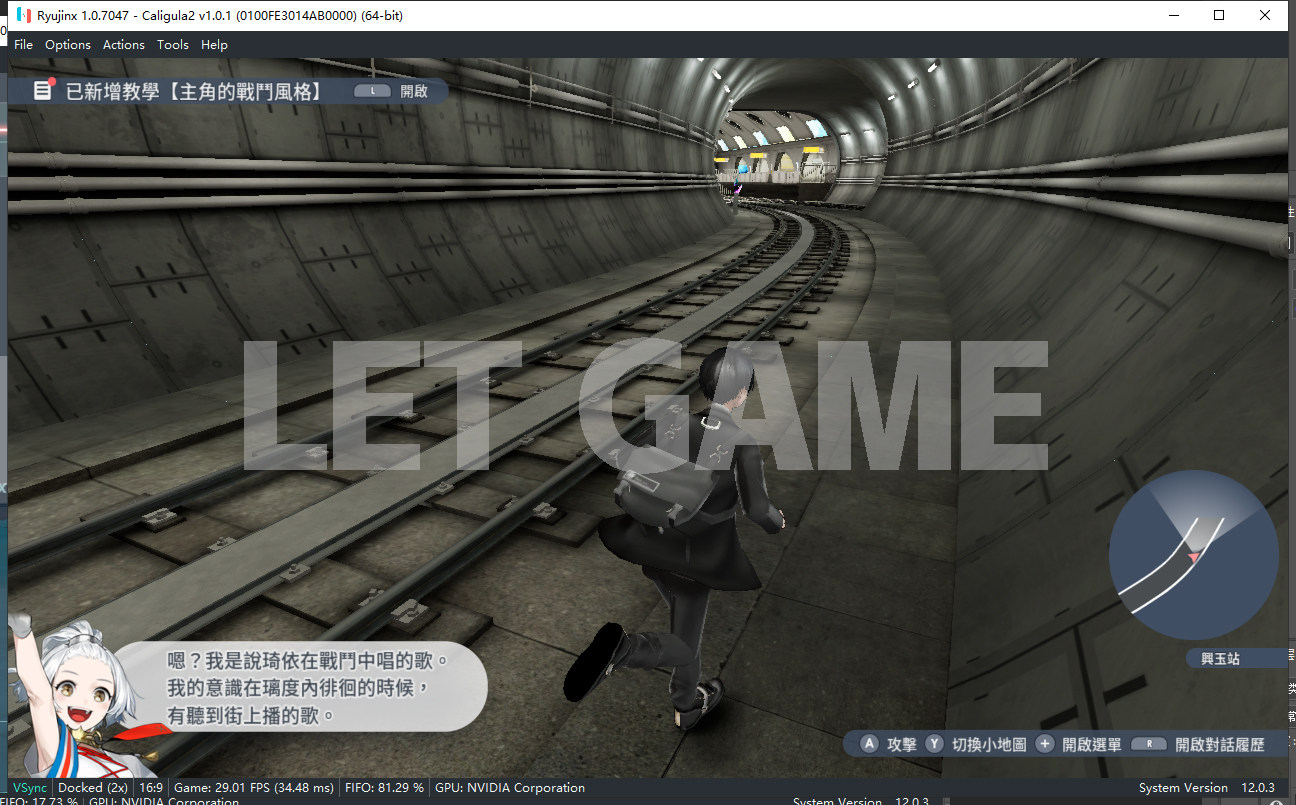Click the Y button minimap toggle icon

(x=934, y=744)
